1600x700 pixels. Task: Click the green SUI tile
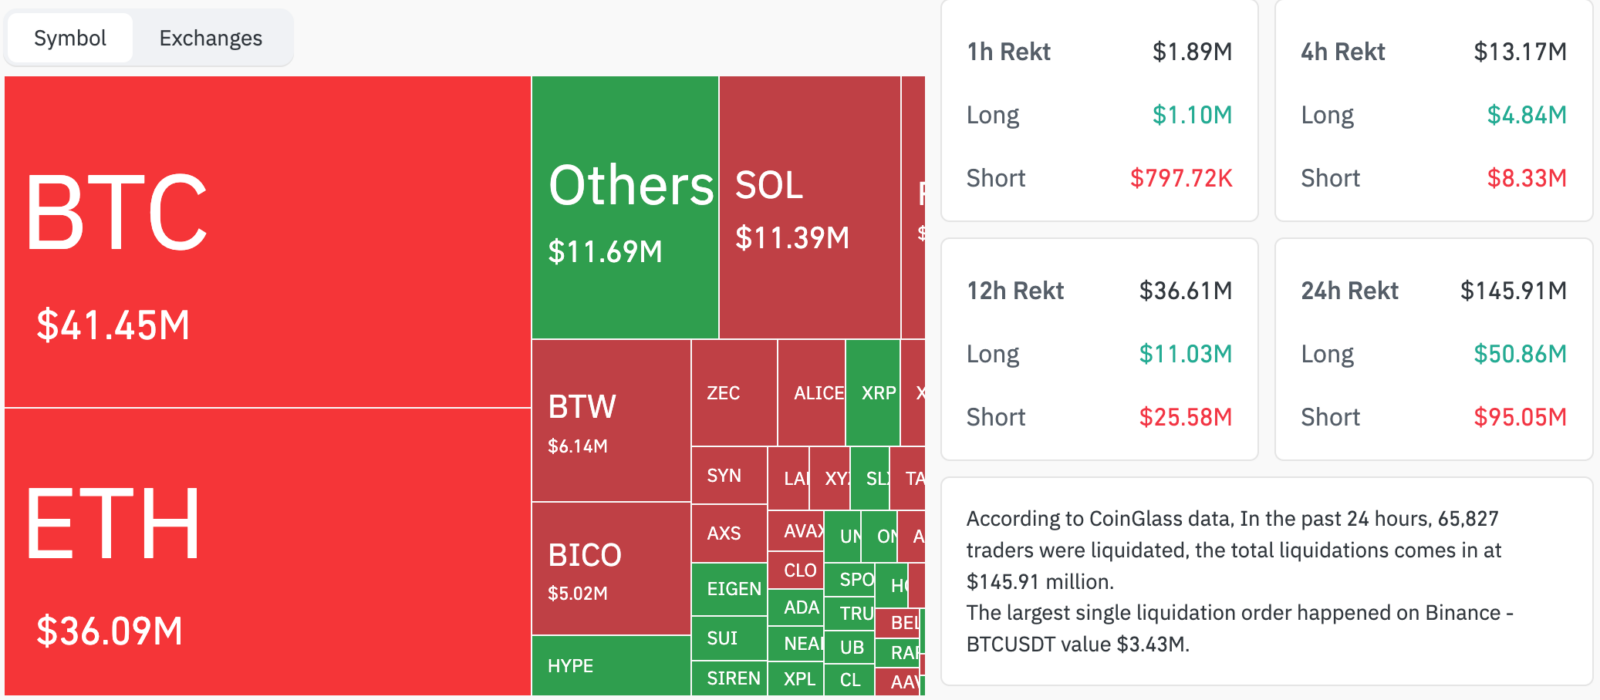click(x=729, y=638)
